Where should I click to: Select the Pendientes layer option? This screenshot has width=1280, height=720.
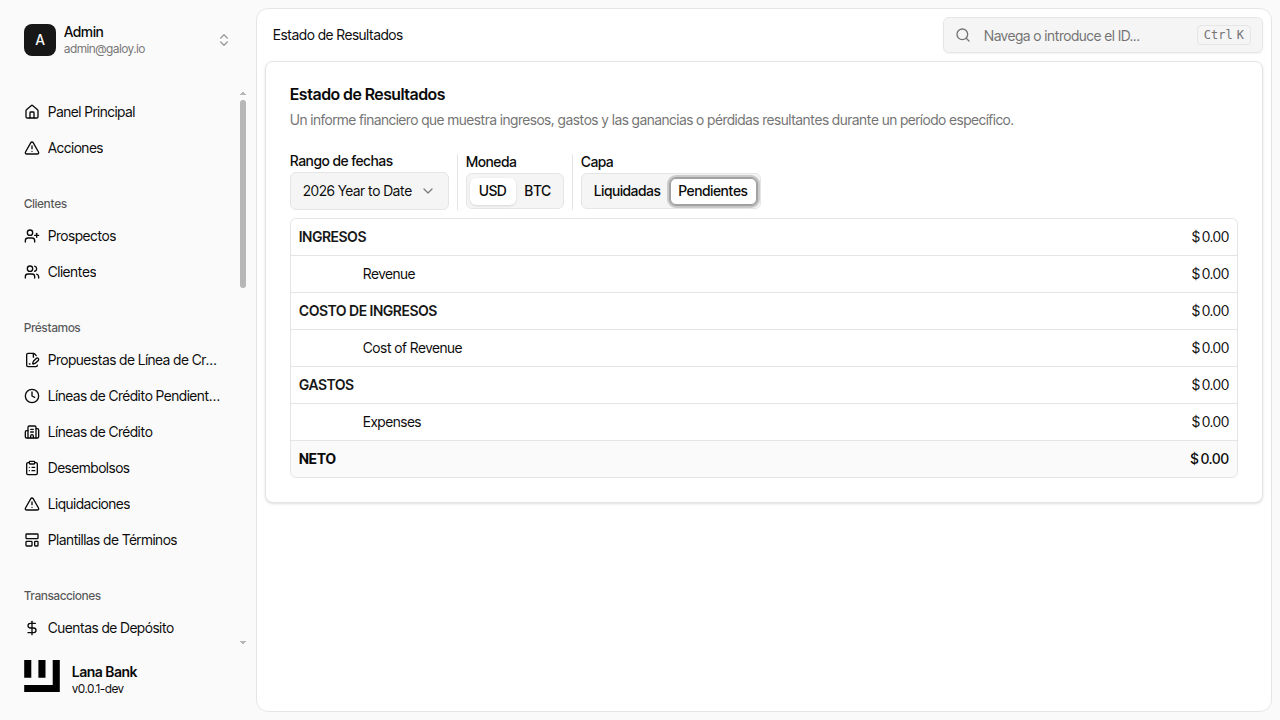(x=713, y=191)
